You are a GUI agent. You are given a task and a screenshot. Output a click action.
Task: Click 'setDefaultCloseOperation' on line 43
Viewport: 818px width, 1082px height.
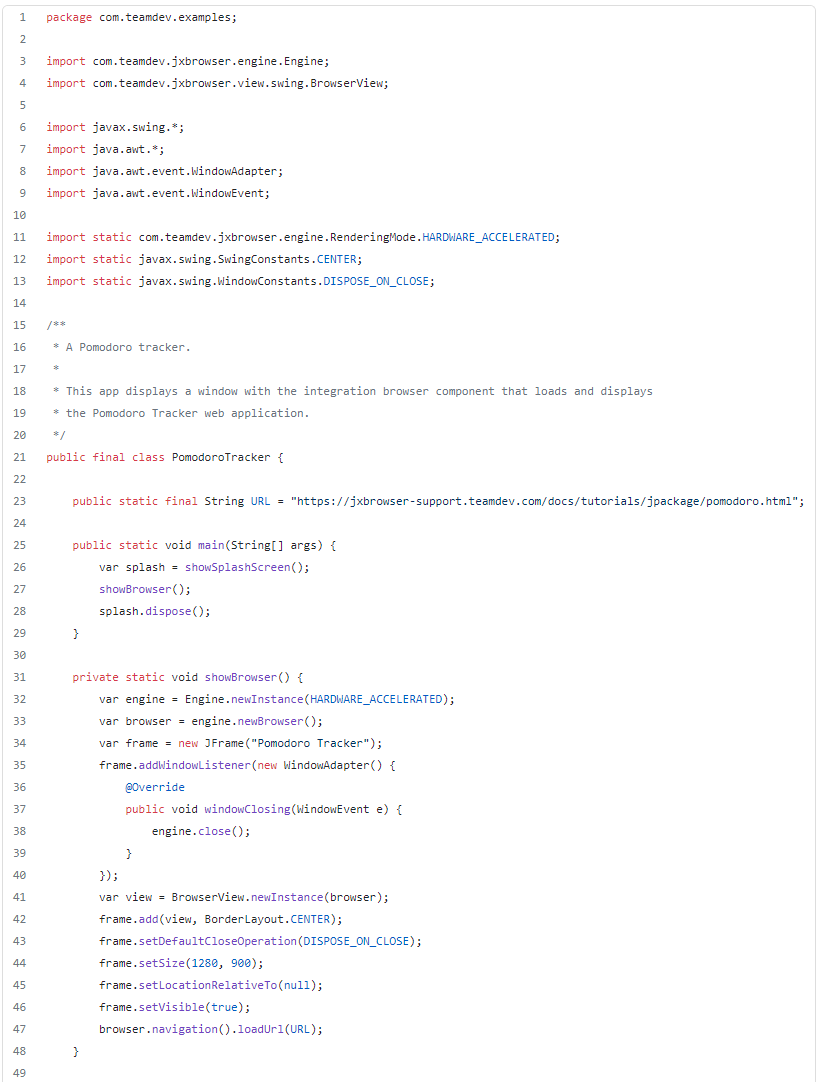(217, 942)
